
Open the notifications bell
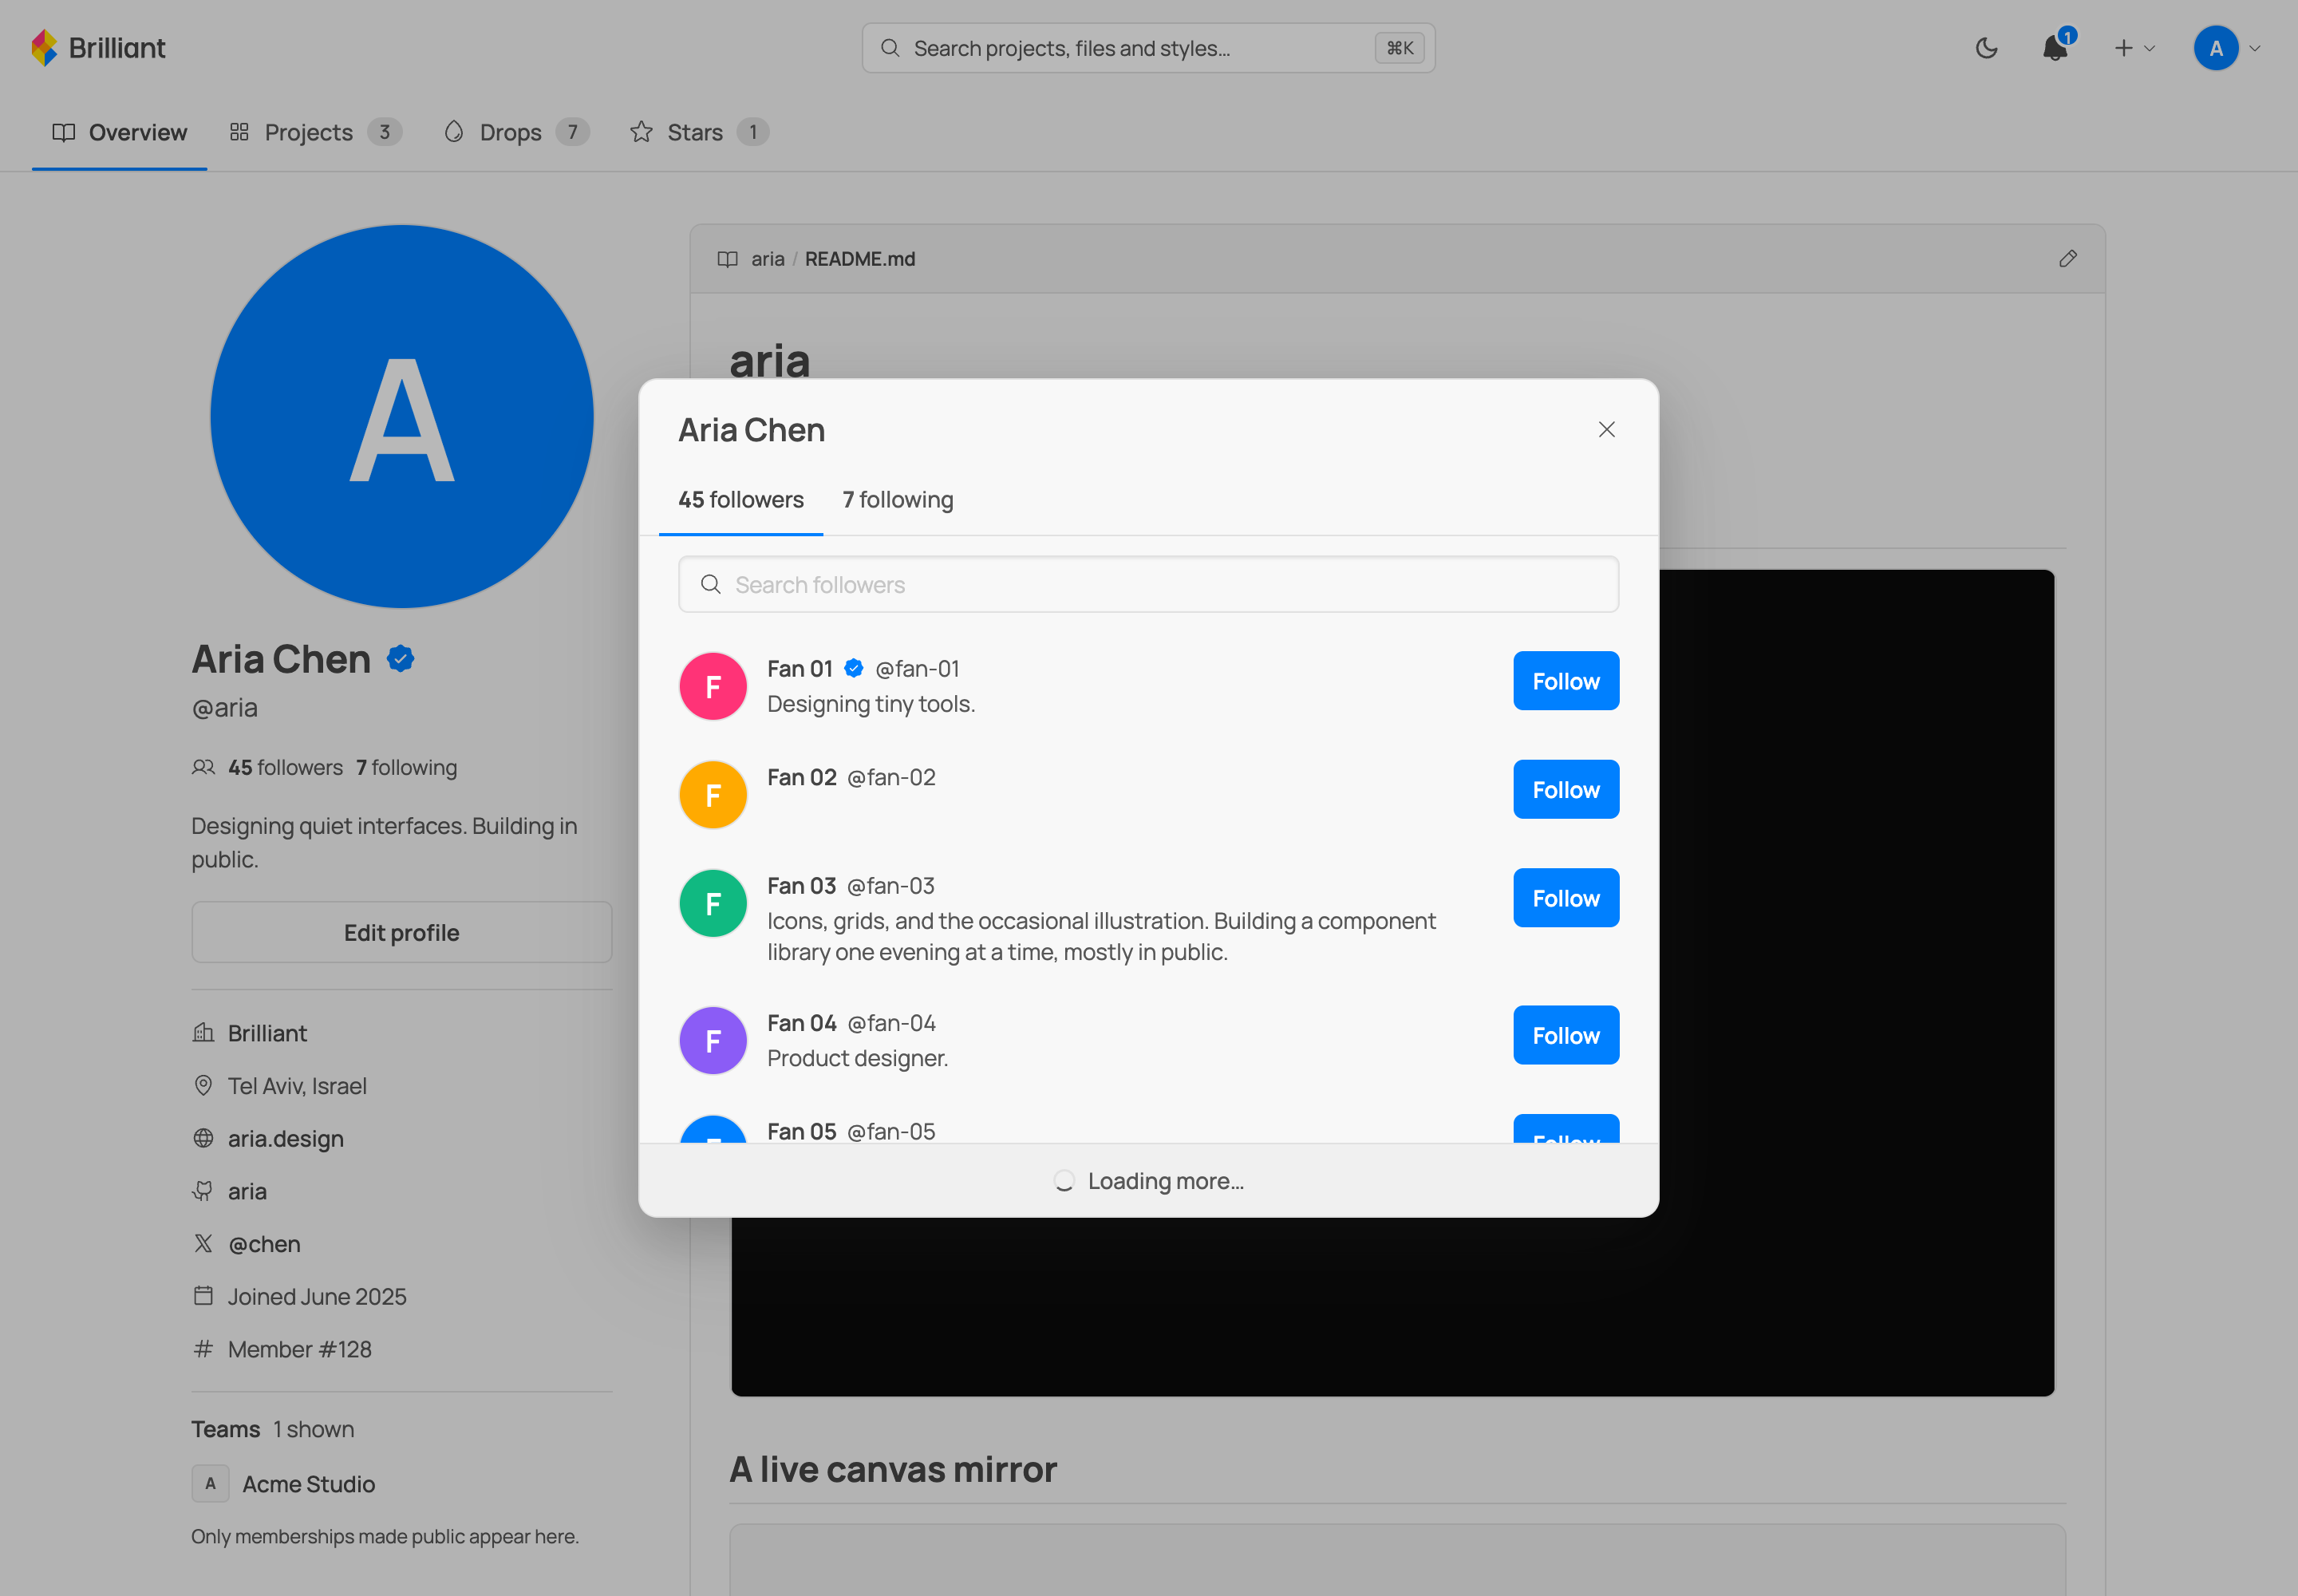pos(2055,48)
